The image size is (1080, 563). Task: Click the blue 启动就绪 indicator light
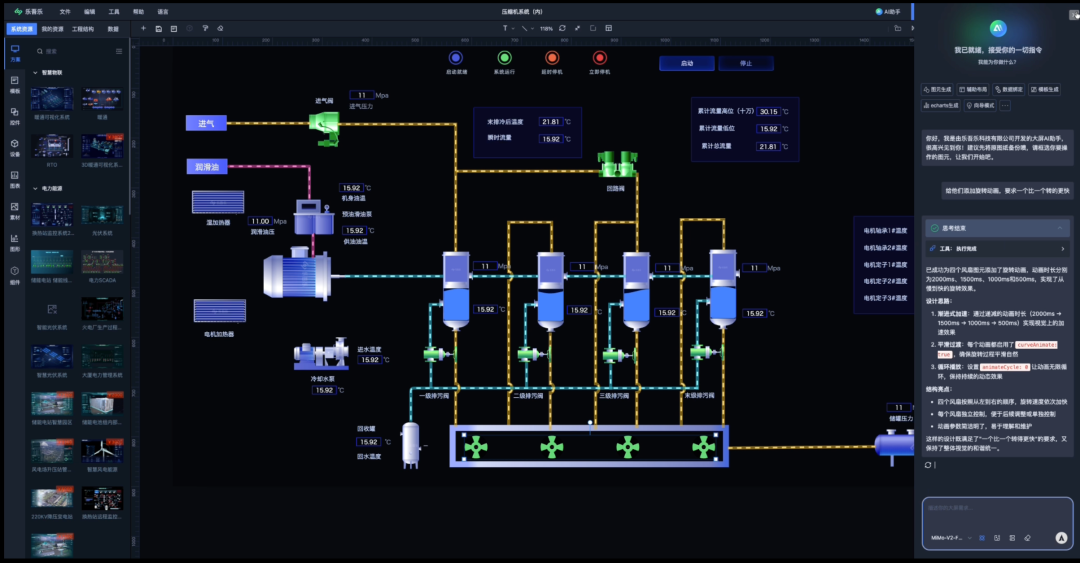pos(455,58)
